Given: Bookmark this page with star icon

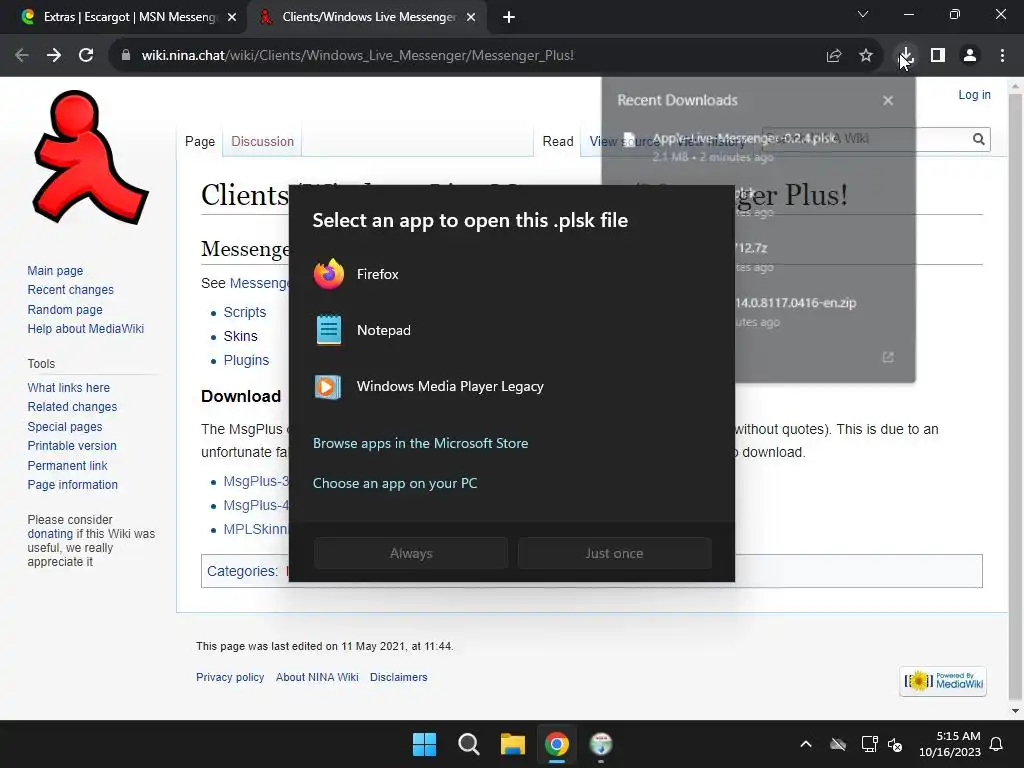Looking at the screenshot, I should [866, 56].
